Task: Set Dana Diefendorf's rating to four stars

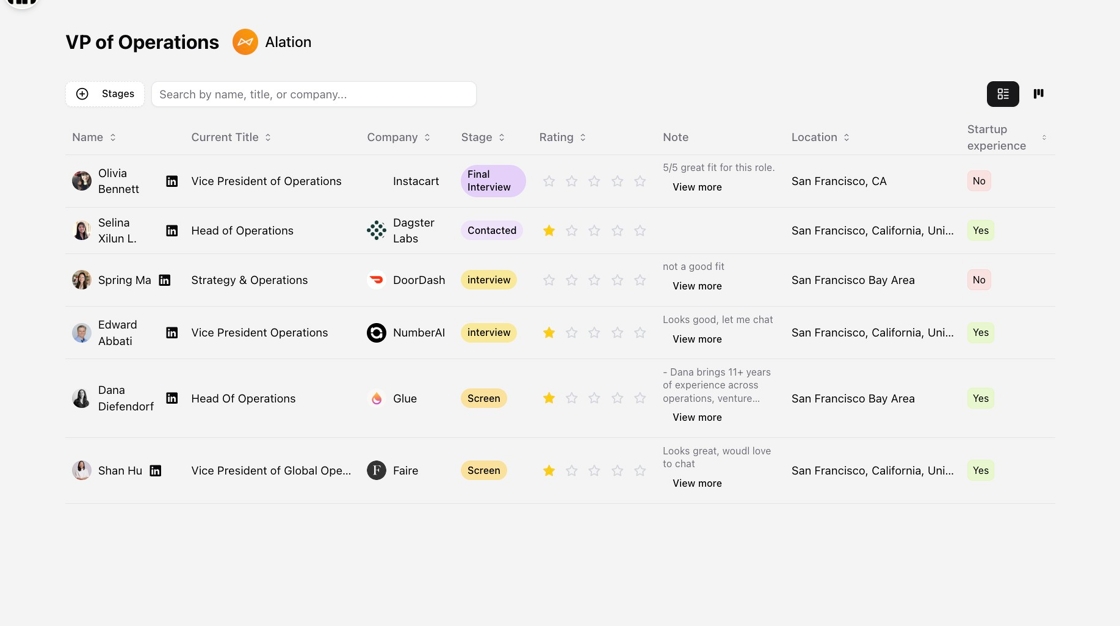Action: (617, 398)
